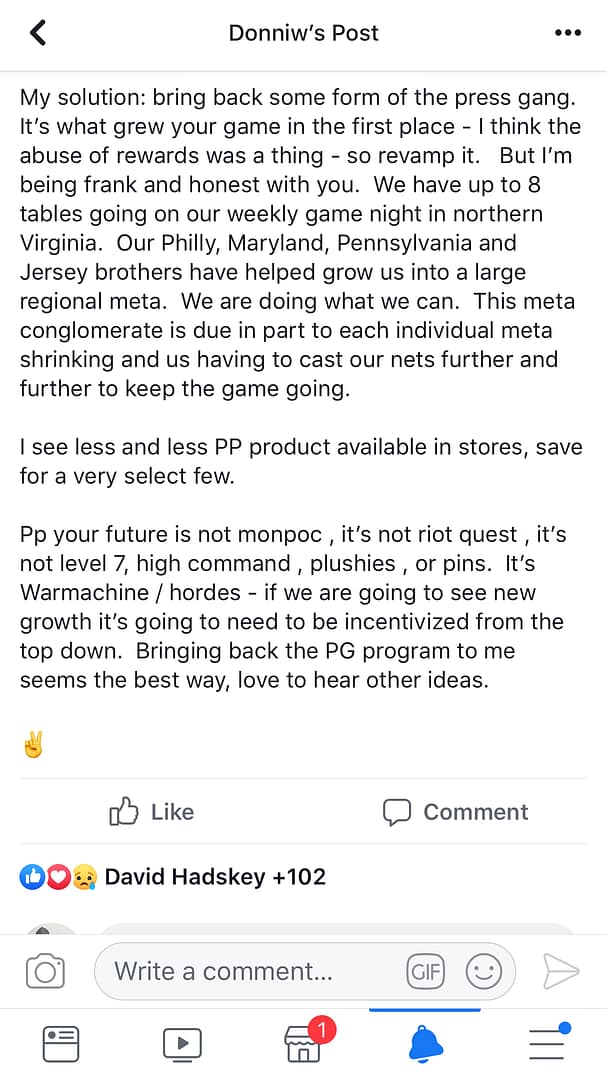607x1080 pixels.
Task: Tap the speech bubble comment icon
Action: pos(397,812)
